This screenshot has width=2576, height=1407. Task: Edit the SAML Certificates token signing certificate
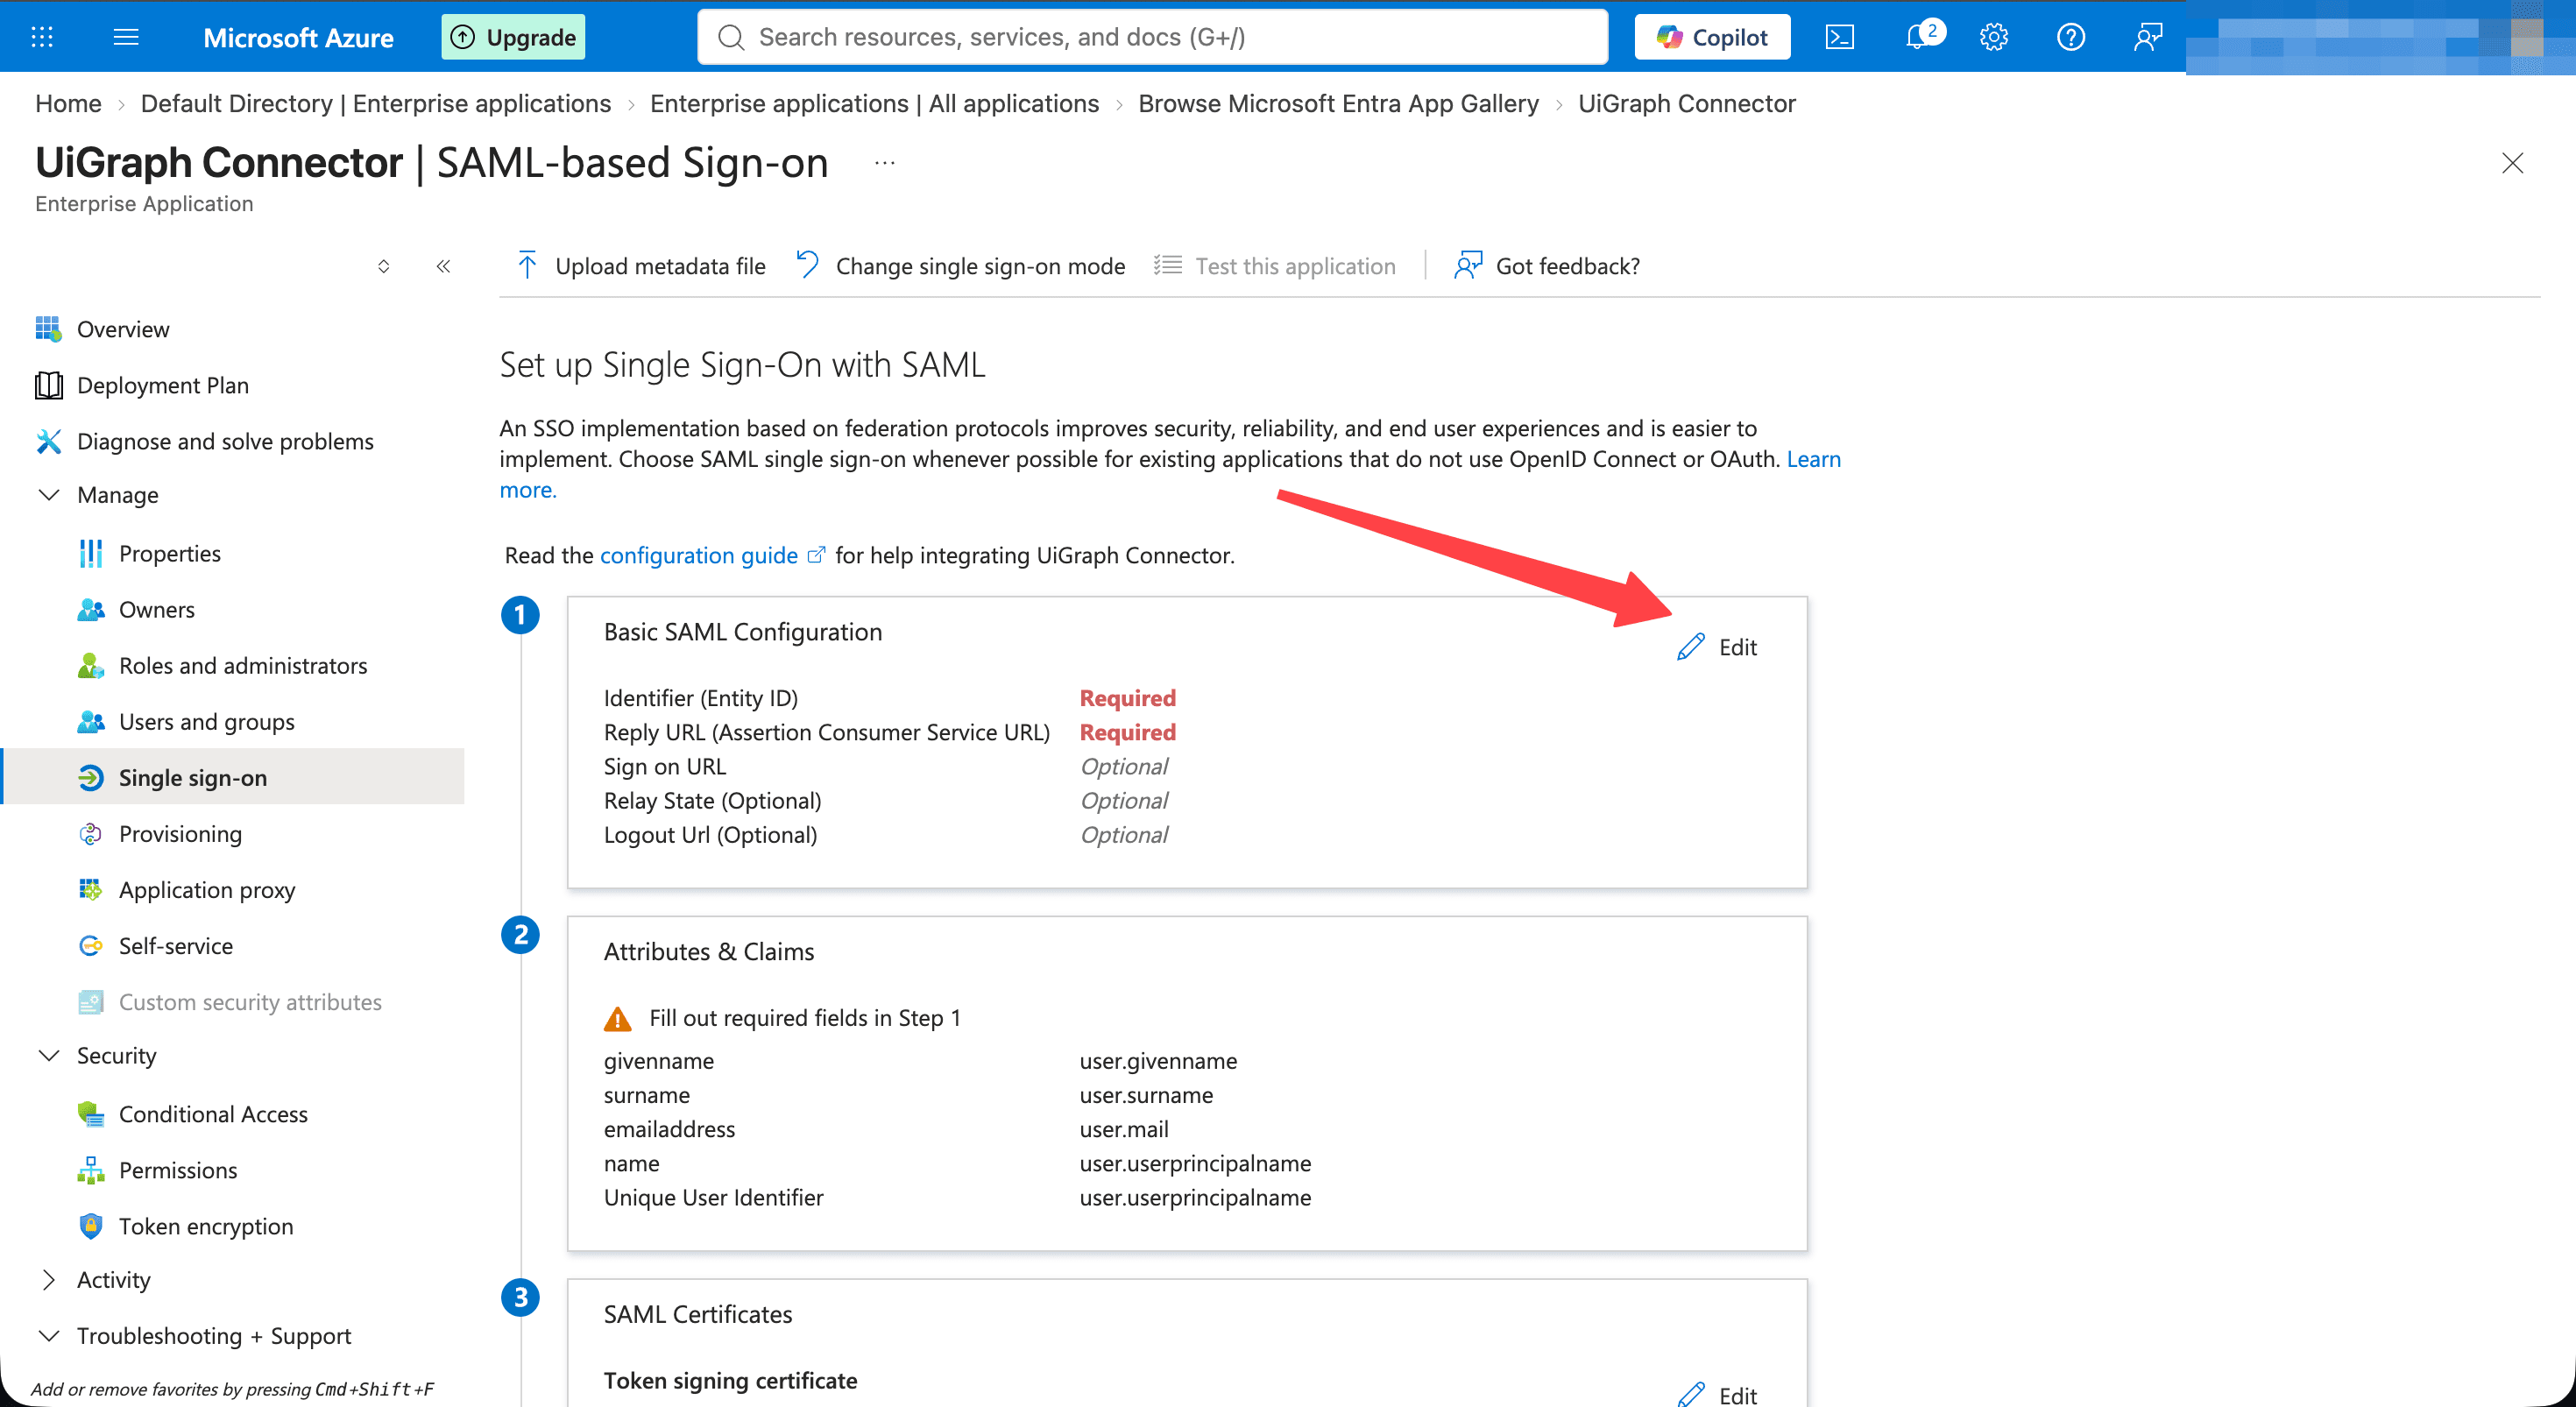(1717, 1394)
